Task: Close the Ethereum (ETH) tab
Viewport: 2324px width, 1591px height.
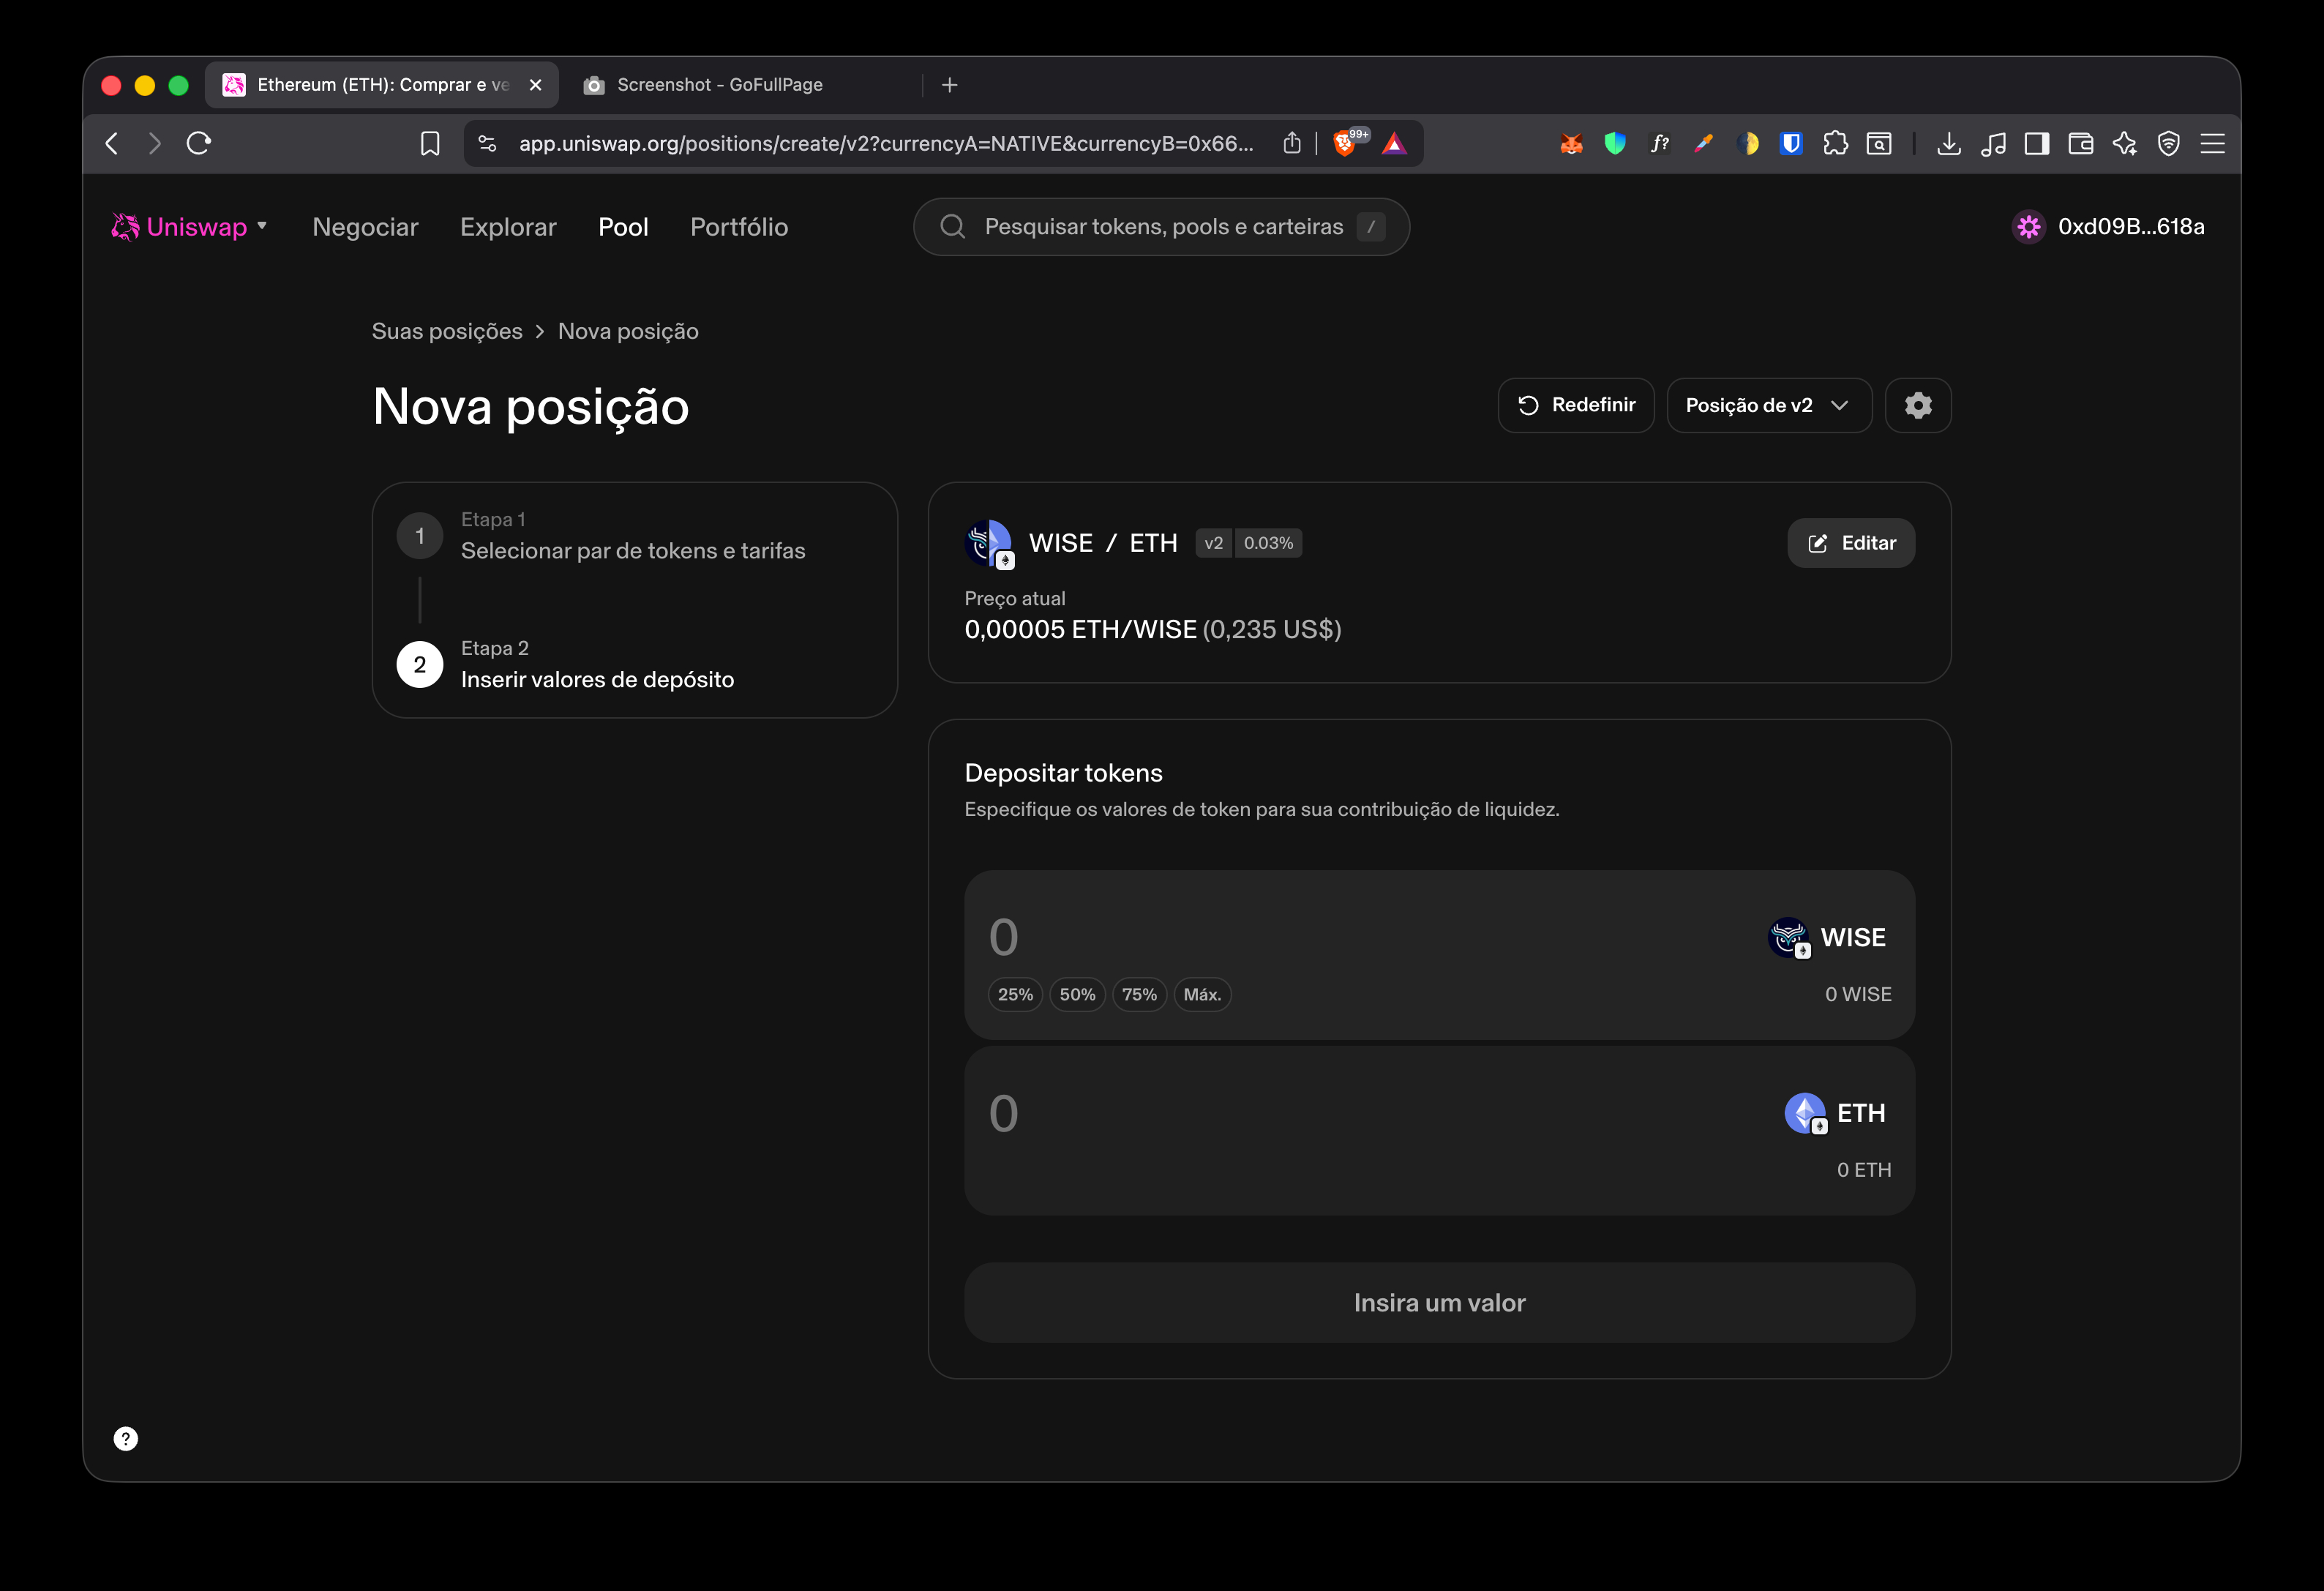Action: click(536, 85)
